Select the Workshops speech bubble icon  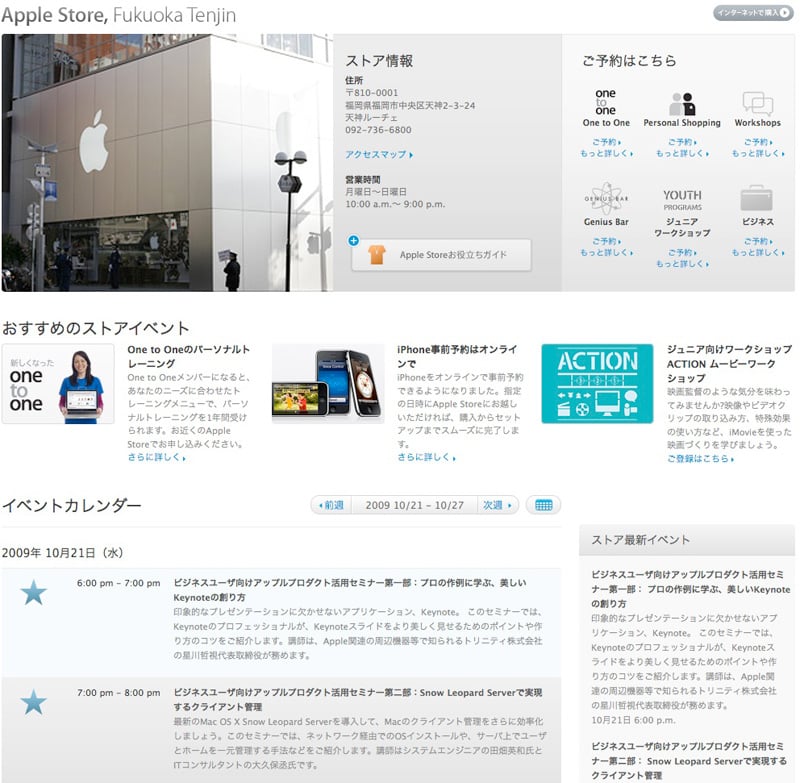point(757,103)
